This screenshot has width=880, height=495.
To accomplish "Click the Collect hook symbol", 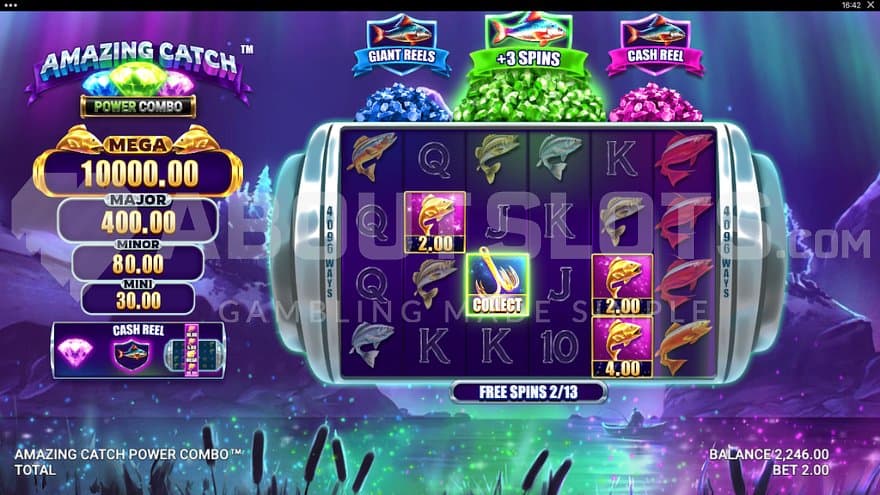I will [497, 285].
